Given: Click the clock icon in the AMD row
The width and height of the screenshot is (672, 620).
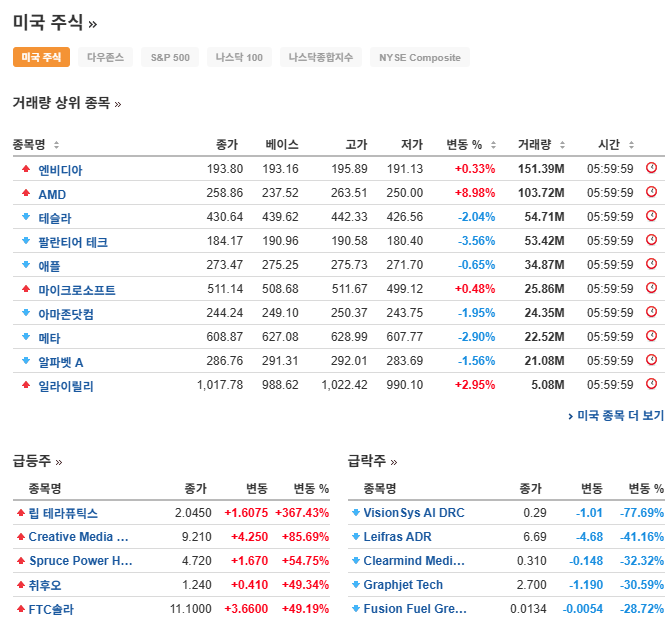Looking at the screenshot, I should coord(651,192).
